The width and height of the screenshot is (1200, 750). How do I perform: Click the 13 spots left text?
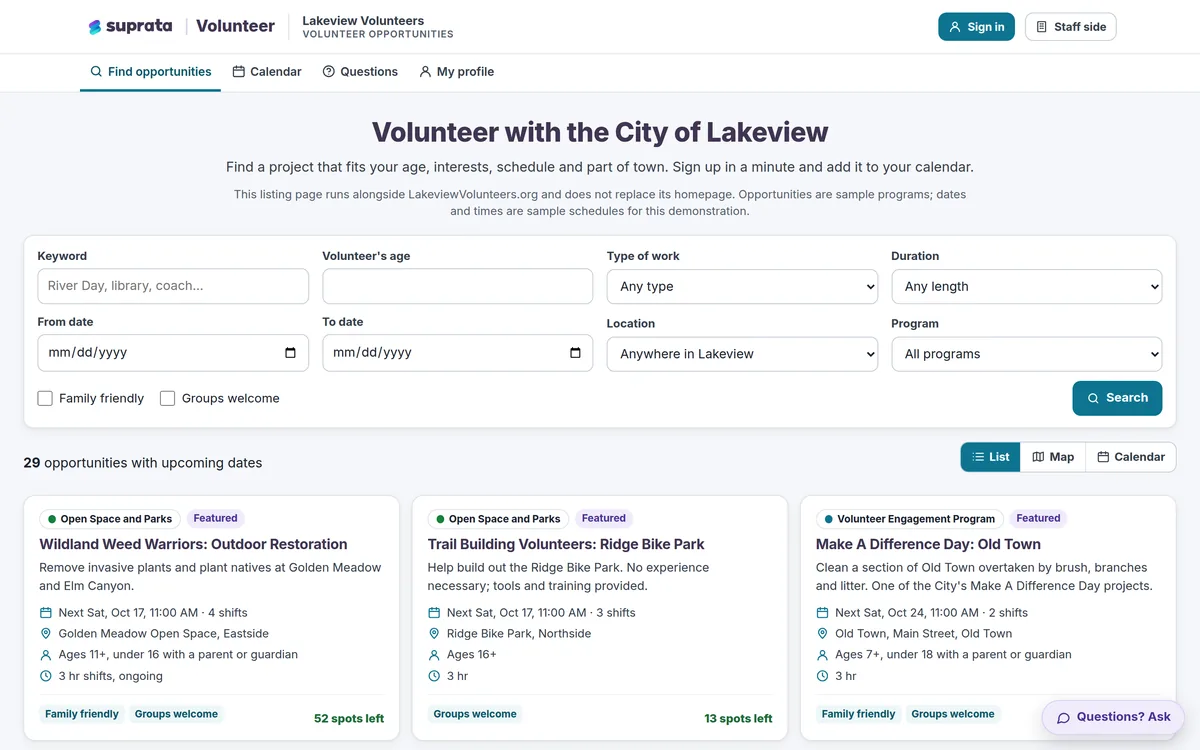point(738,718)
